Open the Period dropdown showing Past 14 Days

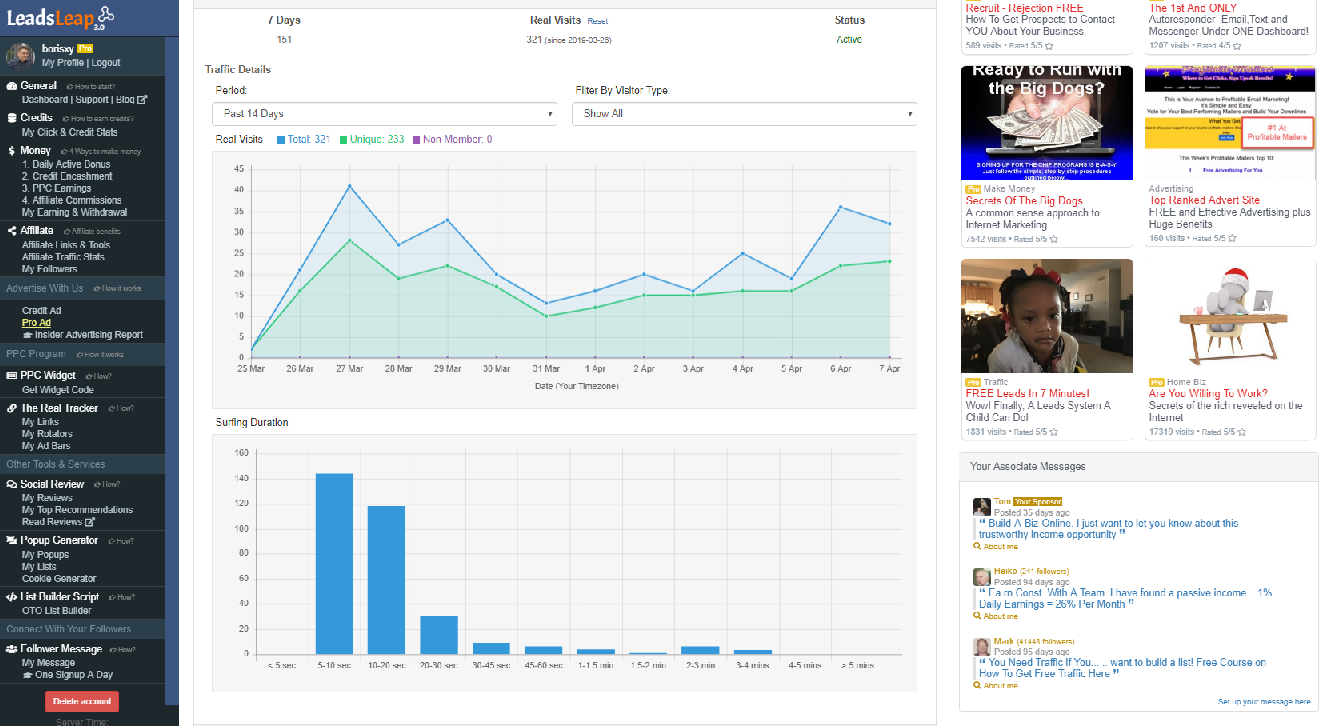383,113
